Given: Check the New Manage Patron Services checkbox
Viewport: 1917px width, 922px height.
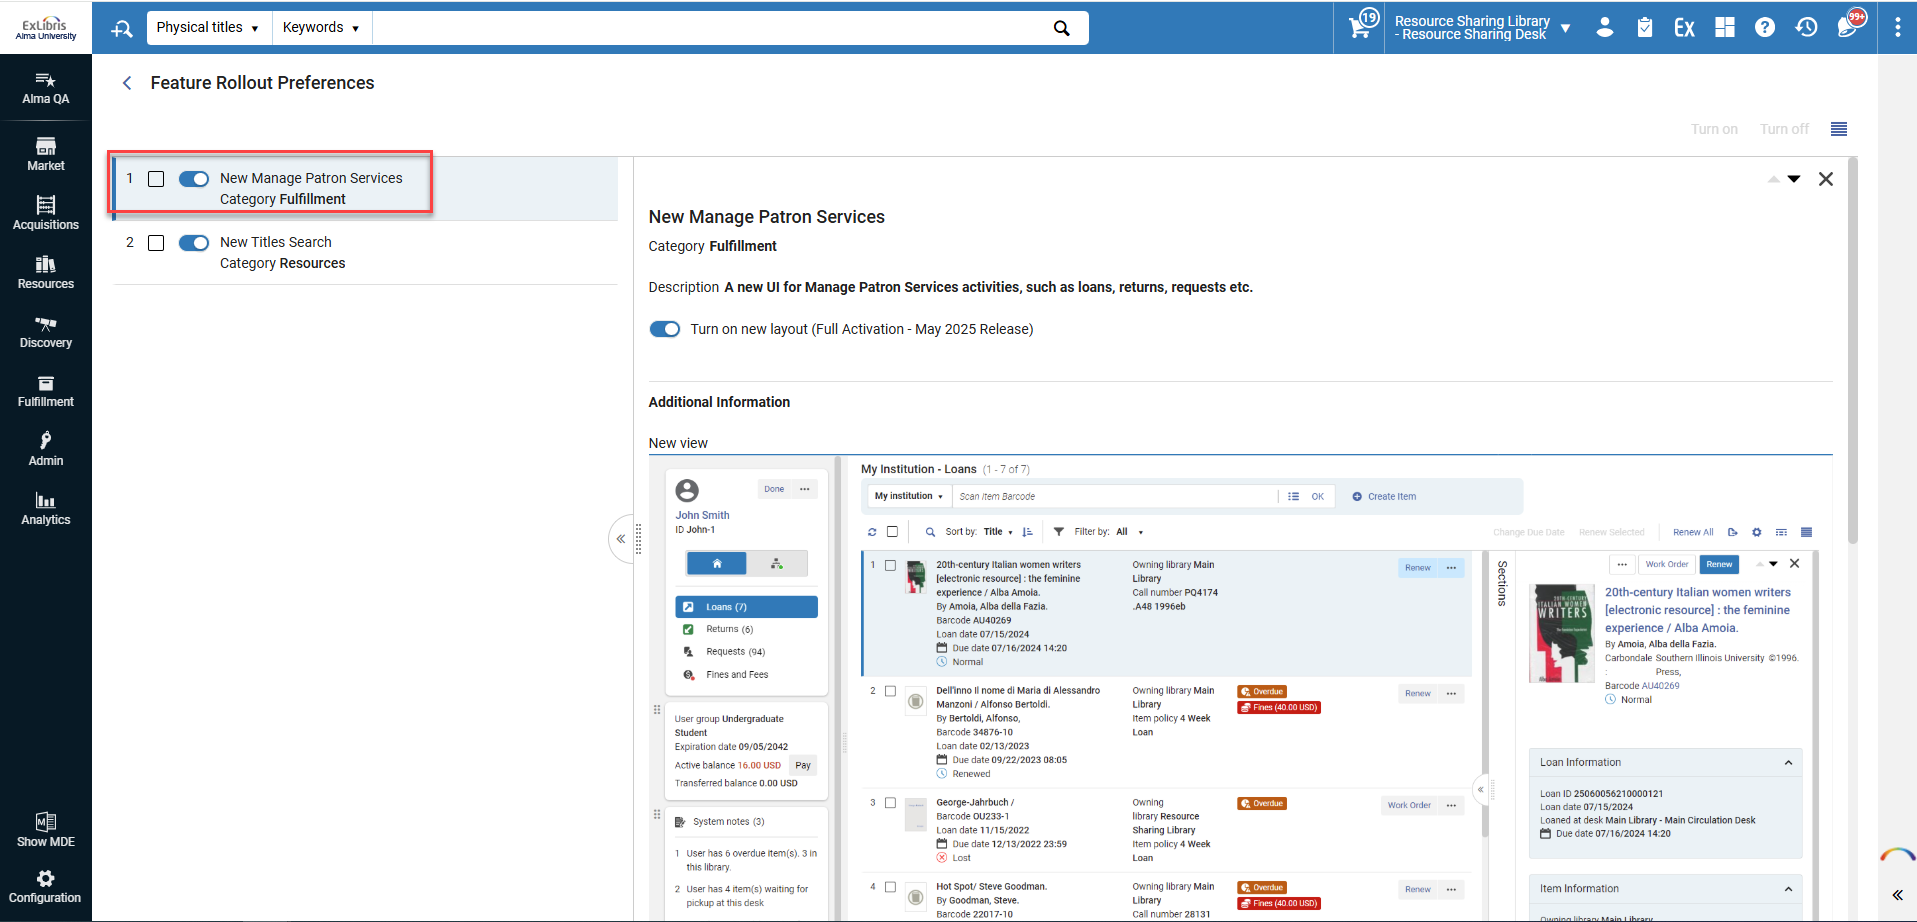Looking at the screenshot, I should (x=156, y=179).
